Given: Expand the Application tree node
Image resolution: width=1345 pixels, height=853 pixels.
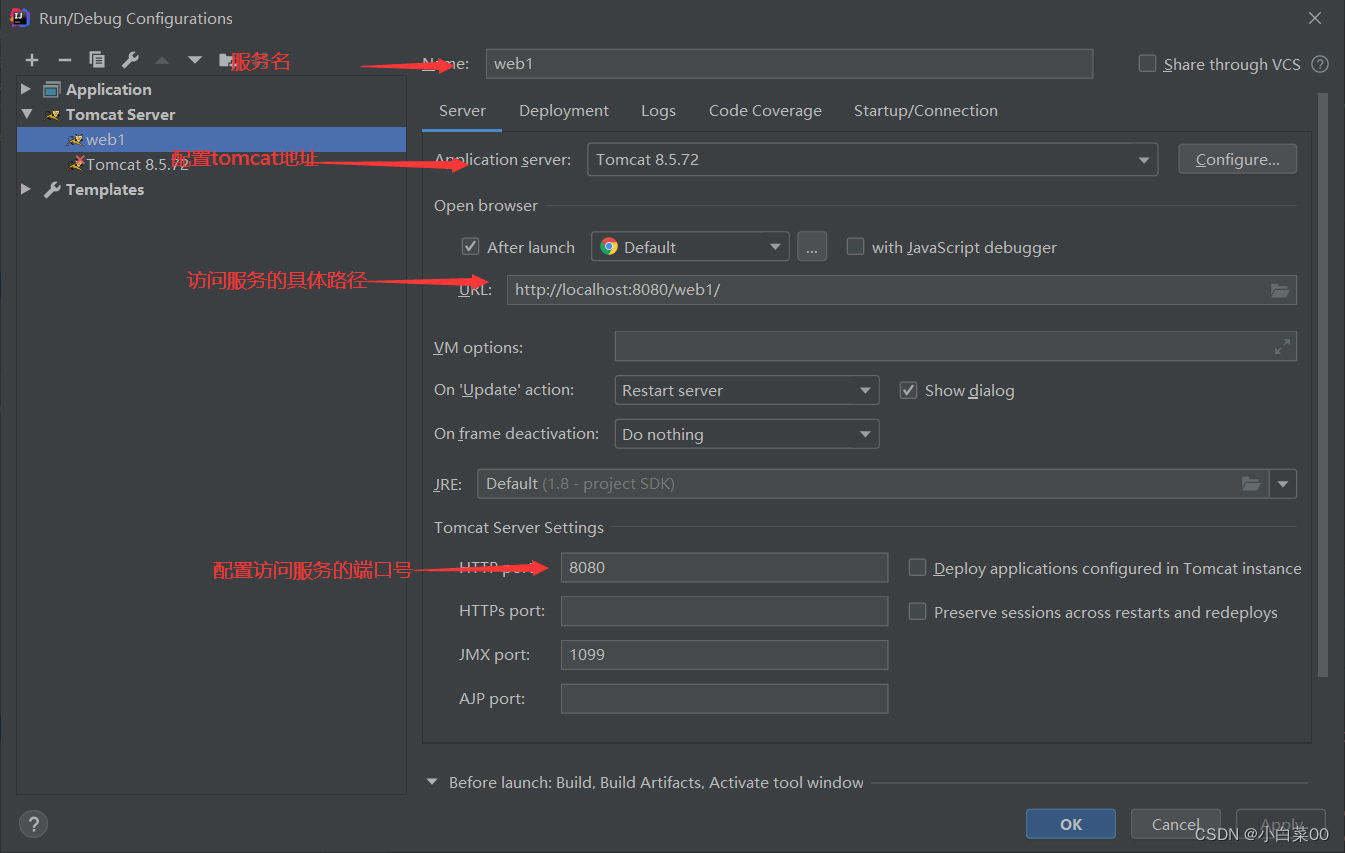Looking at the screenshot, I should click(x=26, y=90).
